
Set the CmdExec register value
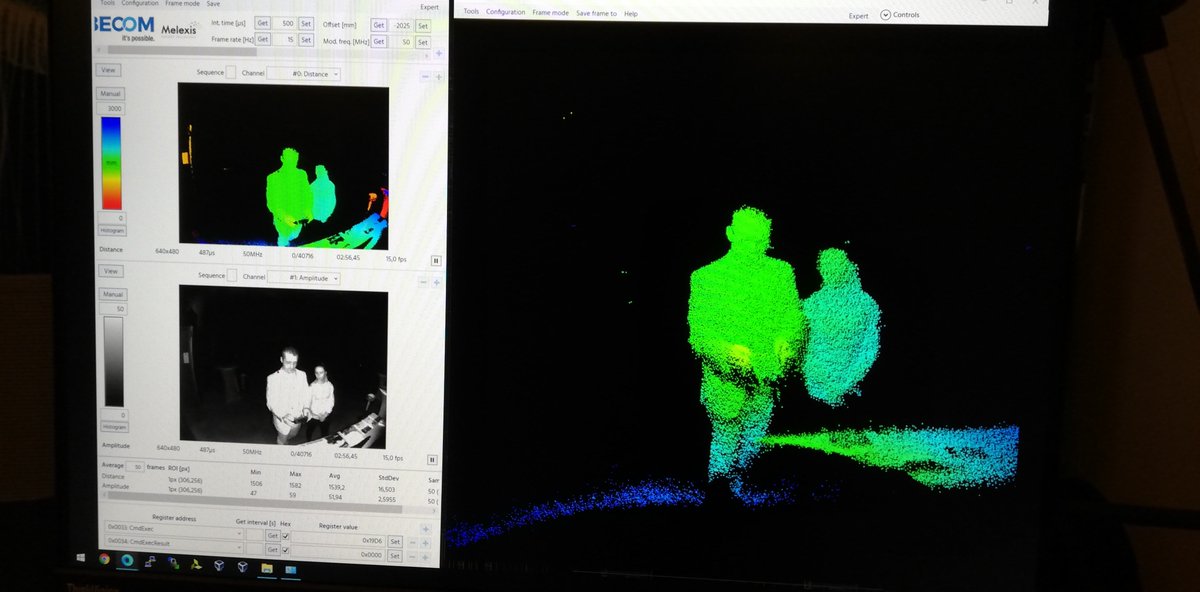click(x=395, y=541)
